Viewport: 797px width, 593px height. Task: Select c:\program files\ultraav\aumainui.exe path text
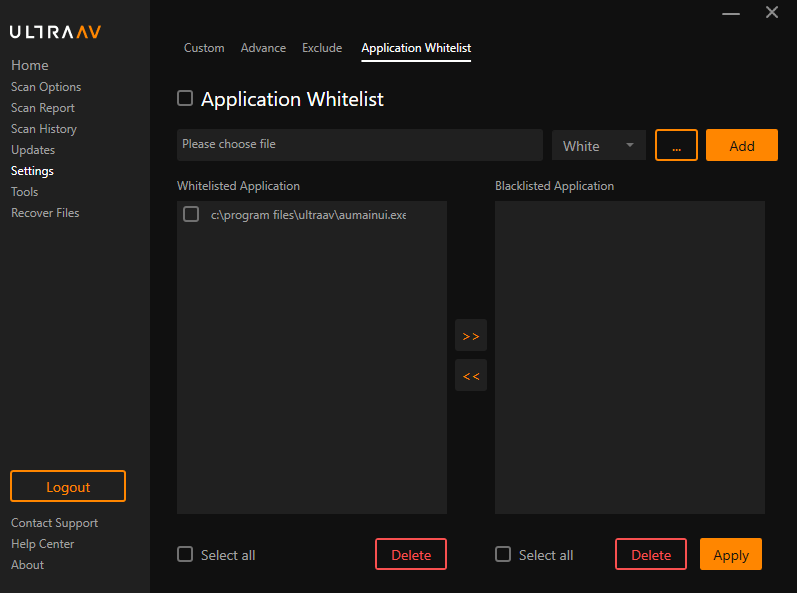[x=309, y=215]
